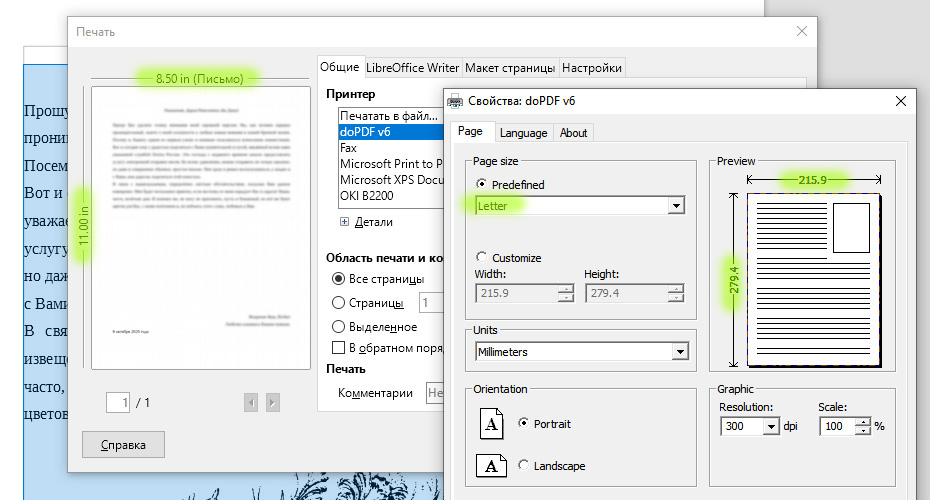Open the About tab
The height and width of the screenshot is (500, 930).
pyautogui.click(x=573, y=133)
